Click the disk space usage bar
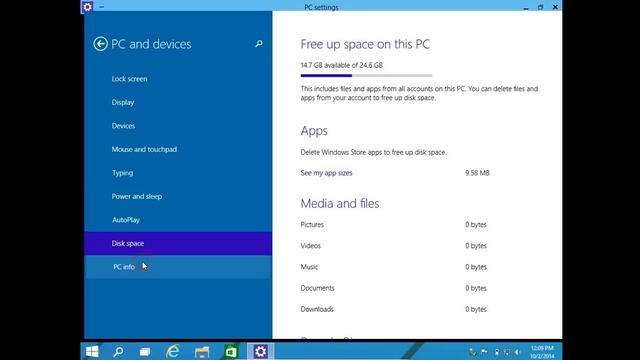The height and width of the screenshot is (360, 640). pos(367,76)
